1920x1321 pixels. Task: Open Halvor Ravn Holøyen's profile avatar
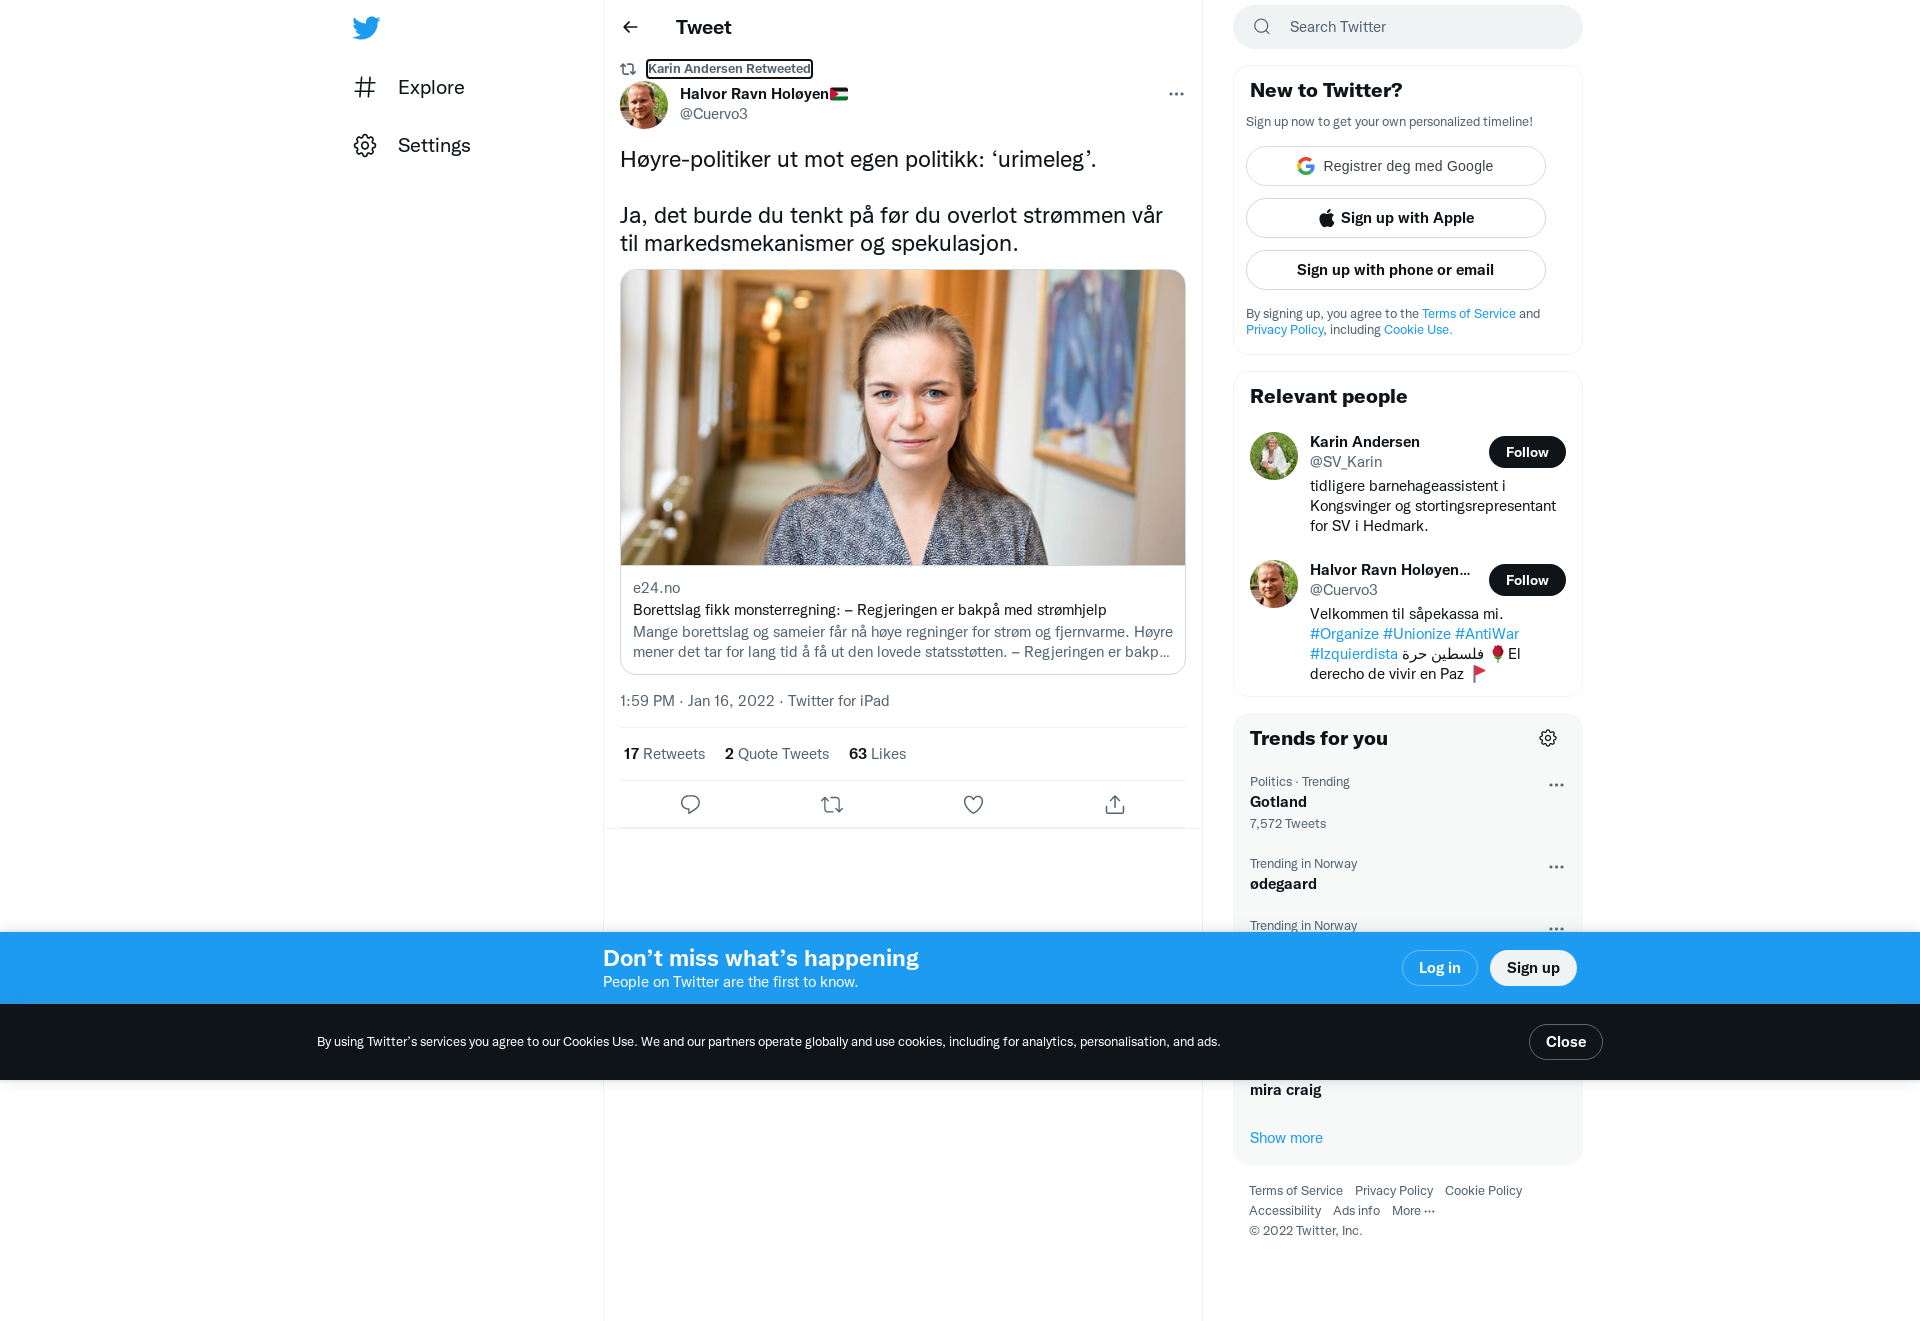click(x=644, y=104)
